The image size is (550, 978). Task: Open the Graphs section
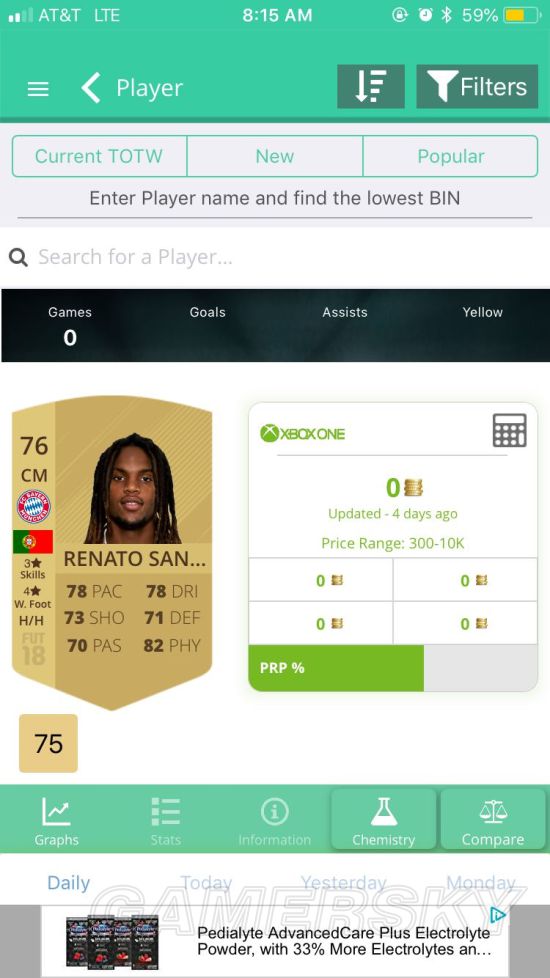[56, 820]
